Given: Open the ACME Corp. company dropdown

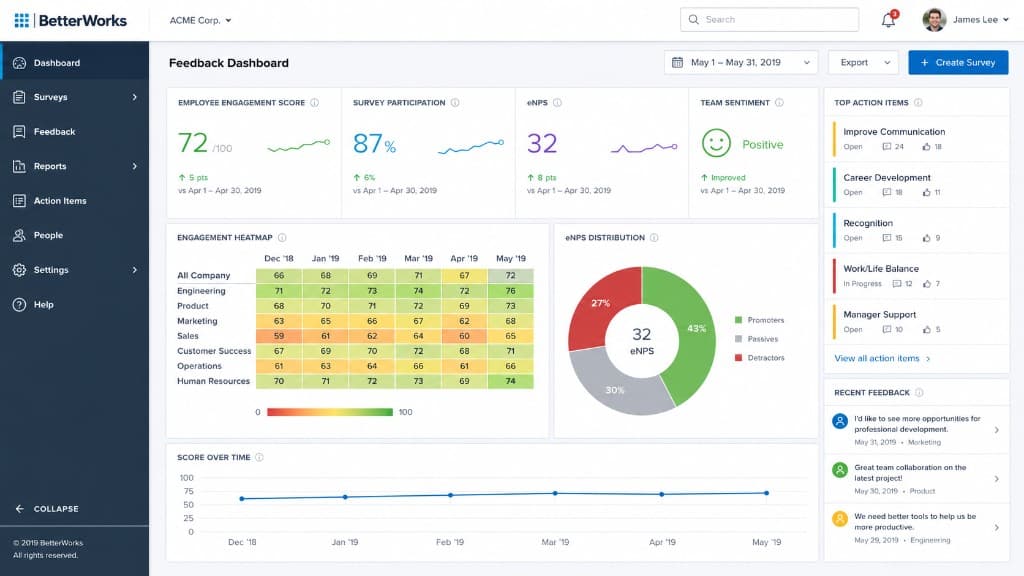Looking at the screenshot, I should click(x=200, y=20).
